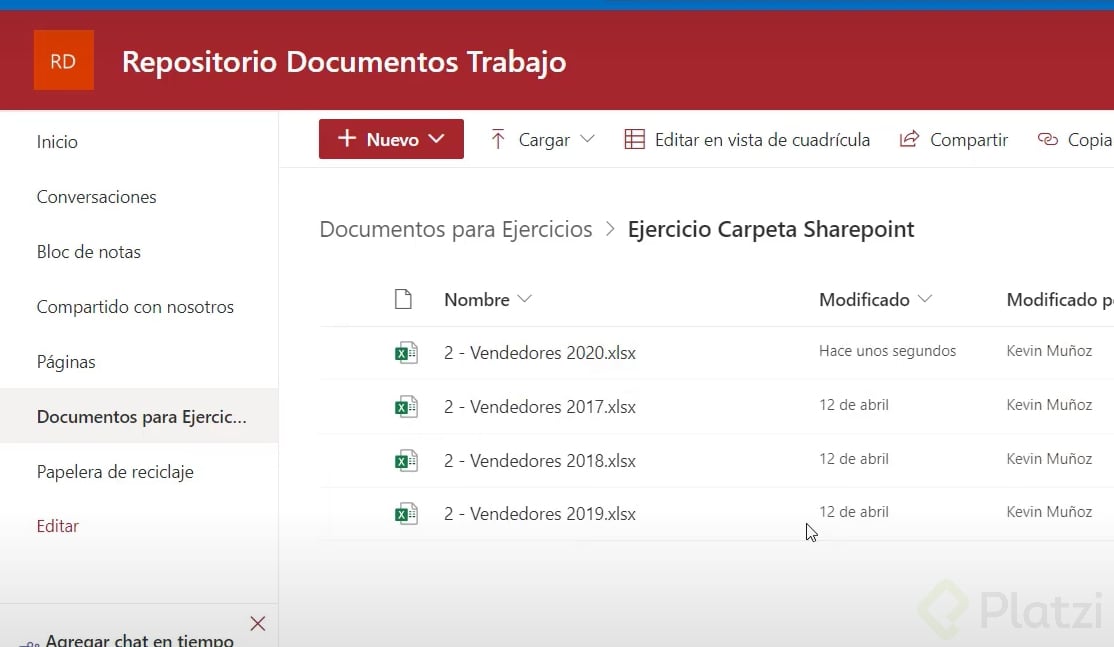Screen dimensions: 1114x647
Task: Expand the Cargar dropdown chevron
Action: pyautogui.click(x=588, y=139)
